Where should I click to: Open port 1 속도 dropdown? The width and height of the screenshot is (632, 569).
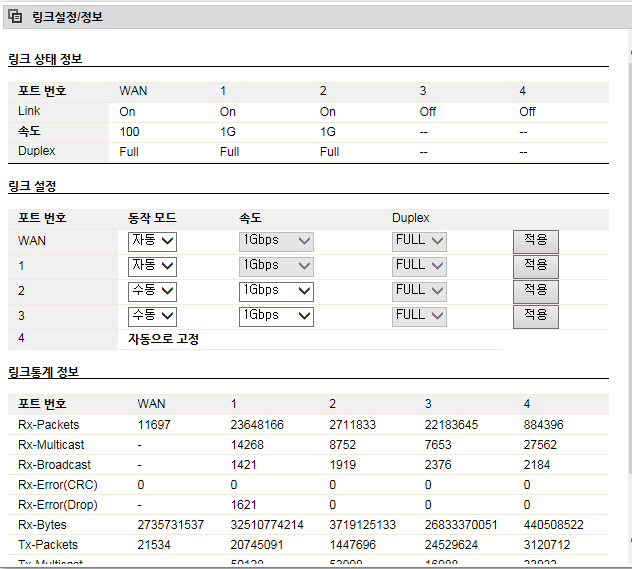click(276, 267)
